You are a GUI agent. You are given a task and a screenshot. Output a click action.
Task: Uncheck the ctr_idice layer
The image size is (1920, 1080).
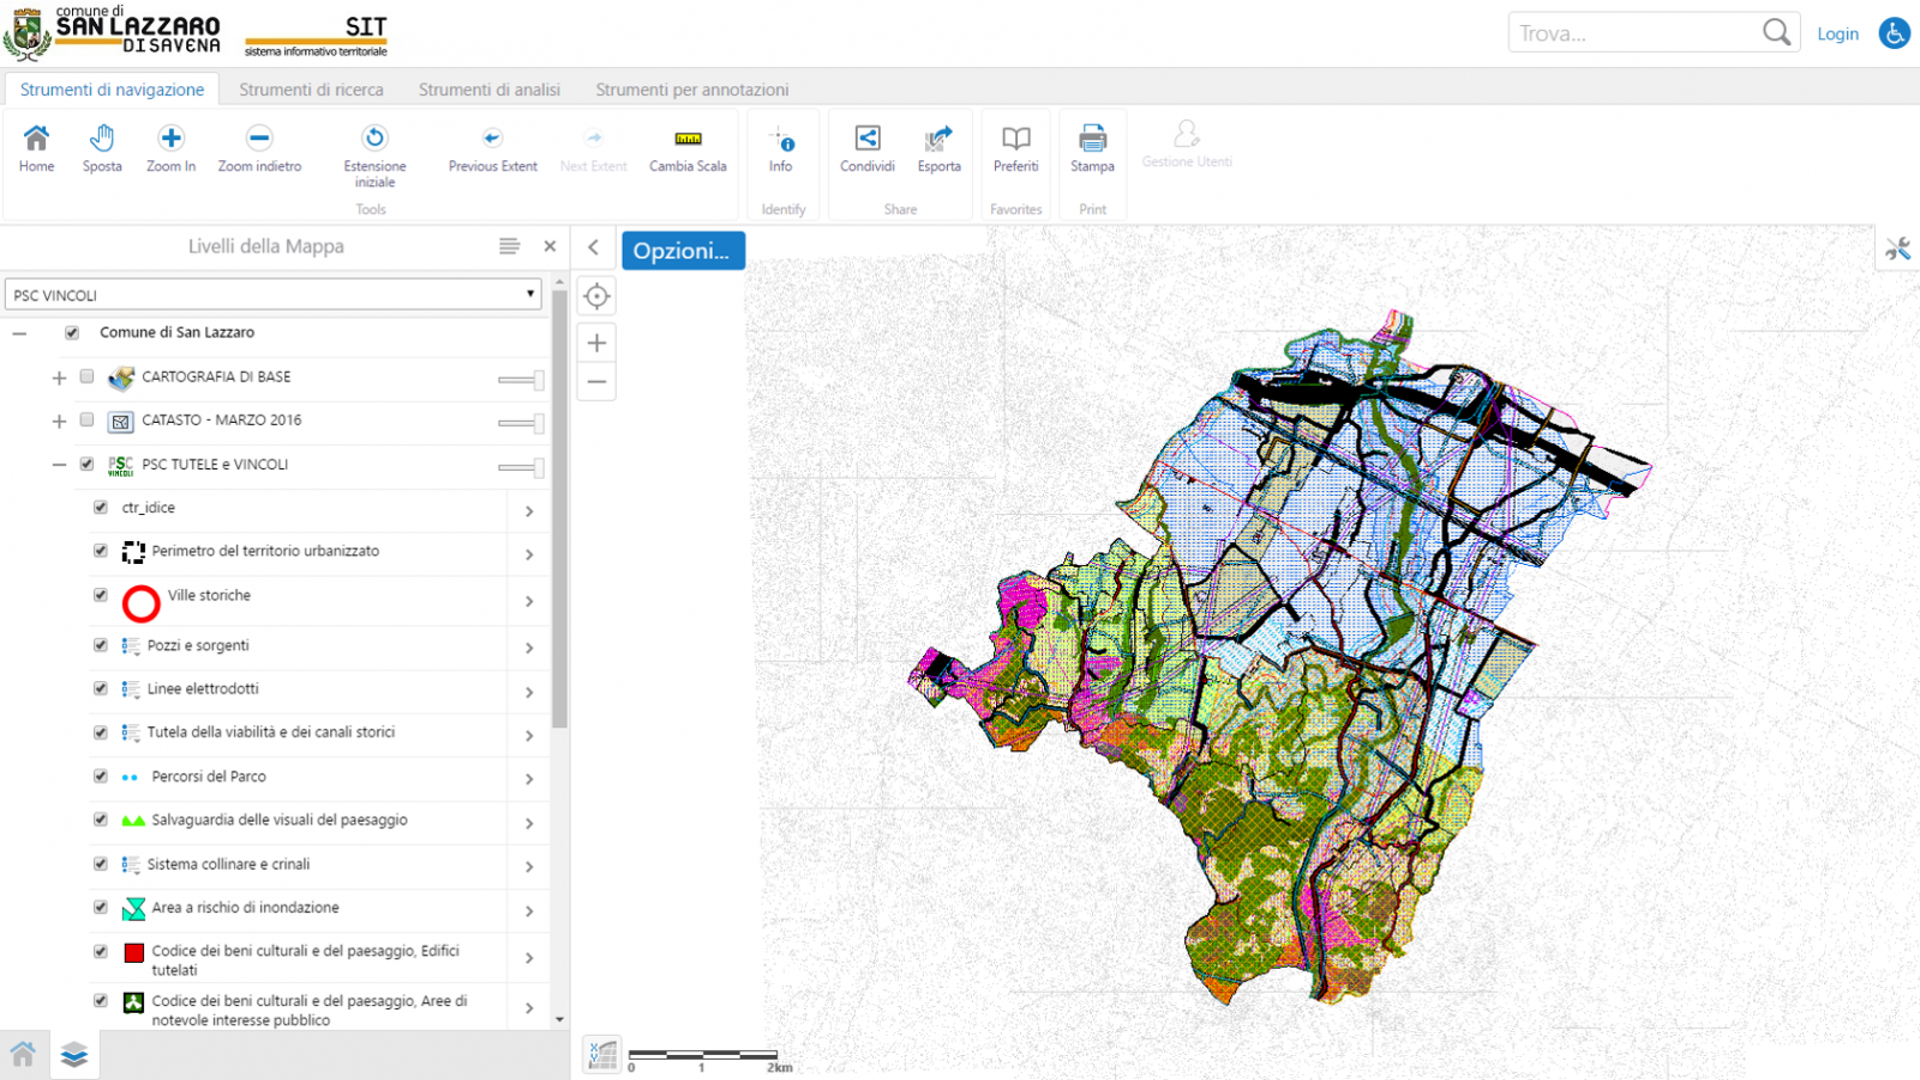point(101,507)
